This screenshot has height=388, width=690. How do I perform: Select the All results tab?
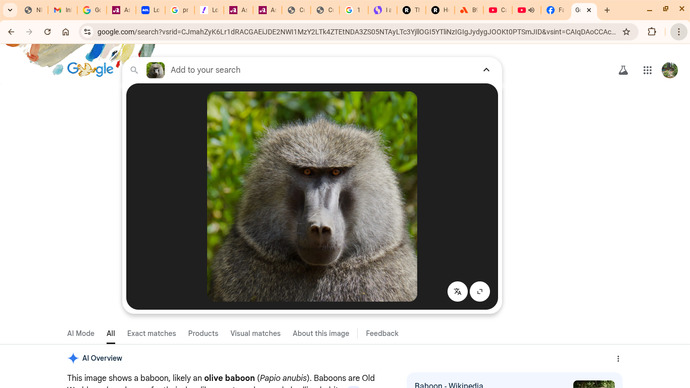[x=110, y=333]
